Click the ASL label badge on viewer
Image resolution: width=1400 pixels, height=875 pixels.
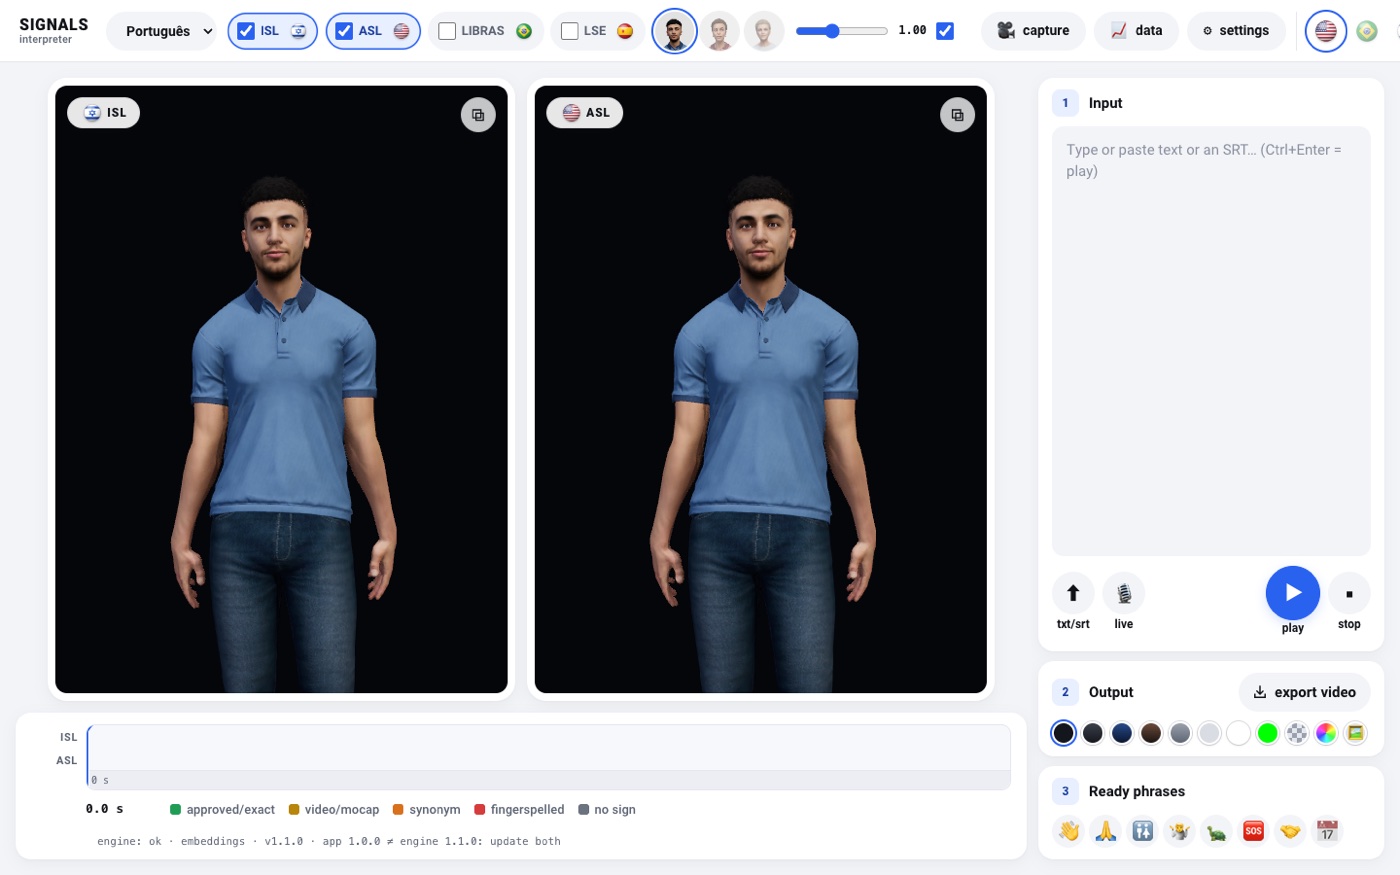[x=584, y=113]
